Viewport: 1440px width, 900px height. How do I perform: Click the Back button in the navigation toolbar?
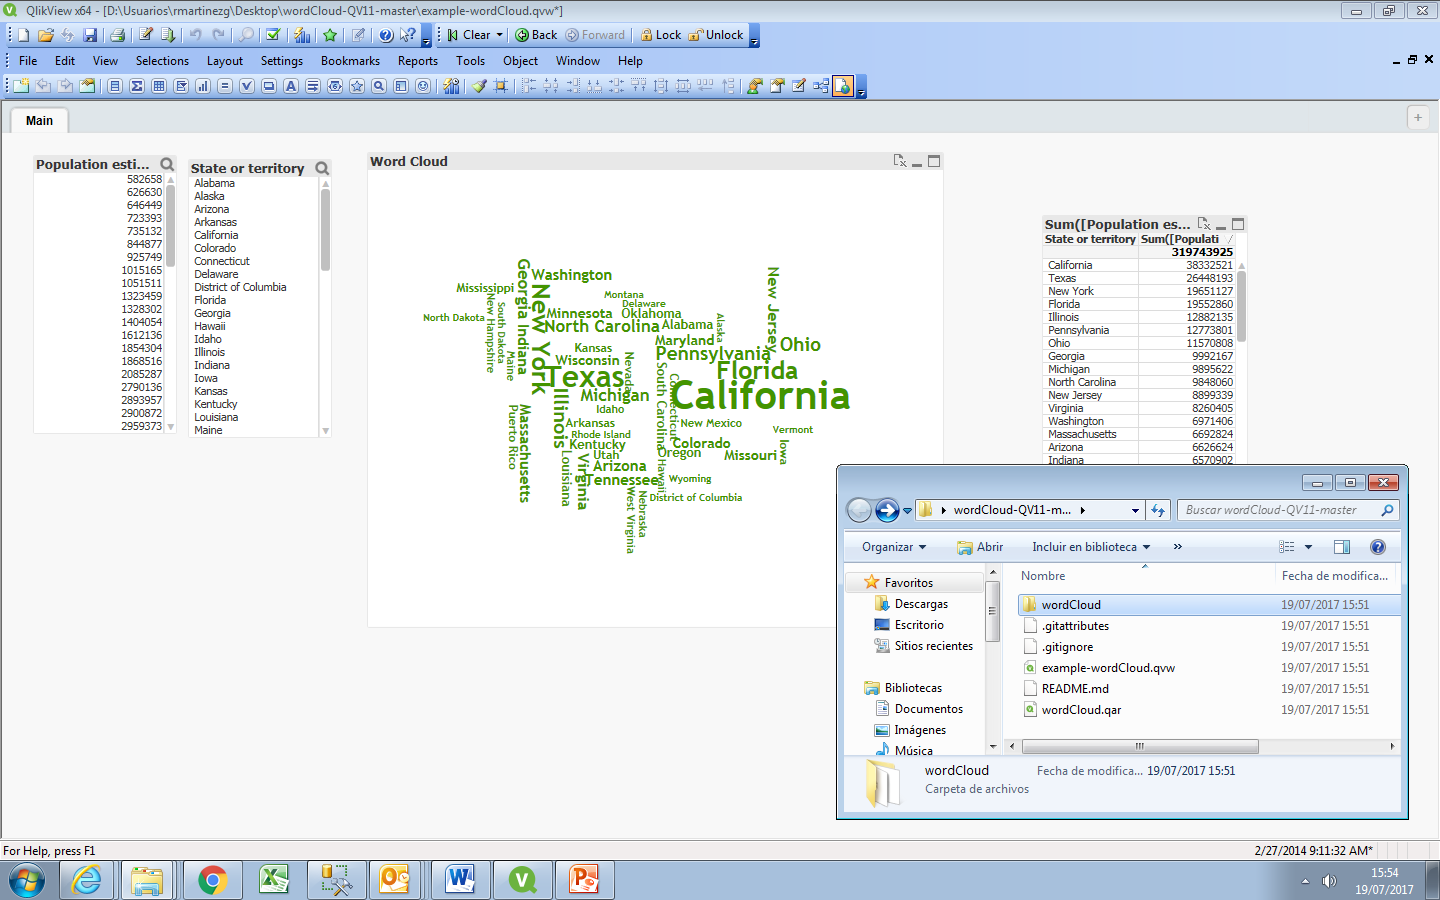536,35
